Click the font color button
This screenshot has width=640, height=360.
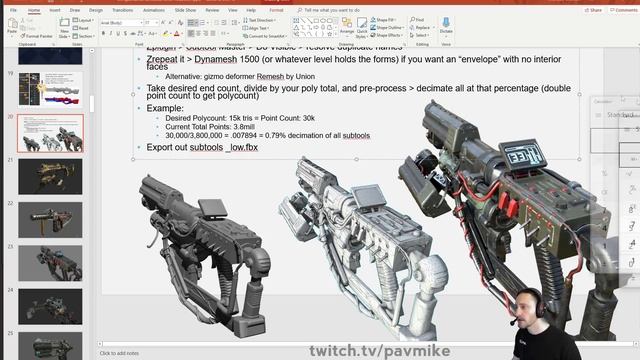(x=177, y=33)
